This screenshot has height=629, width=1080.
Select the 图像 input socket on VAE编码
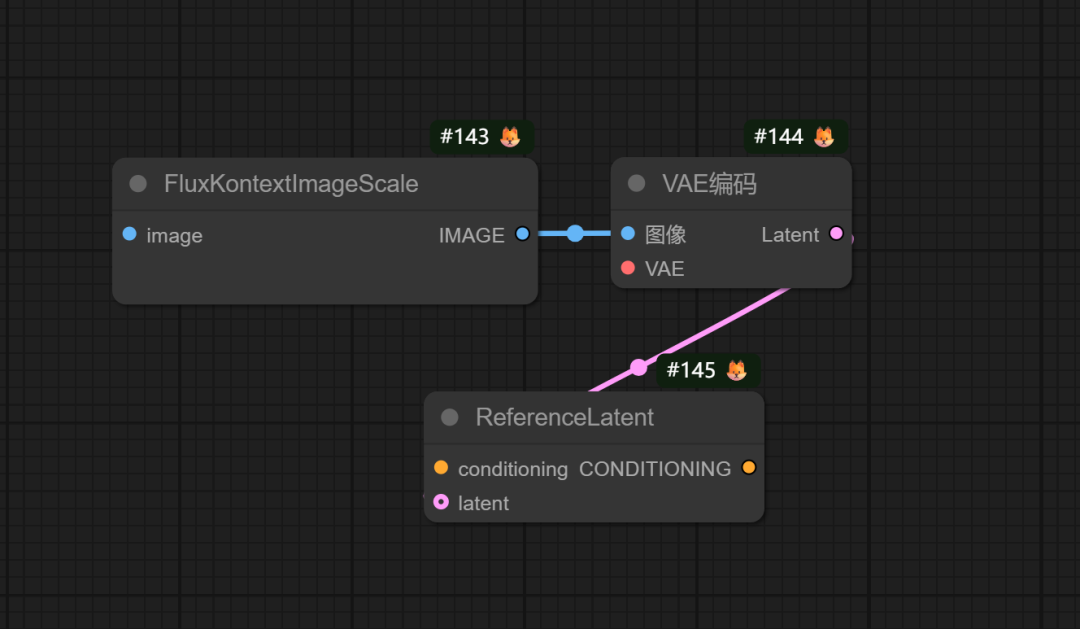point(627,234)
